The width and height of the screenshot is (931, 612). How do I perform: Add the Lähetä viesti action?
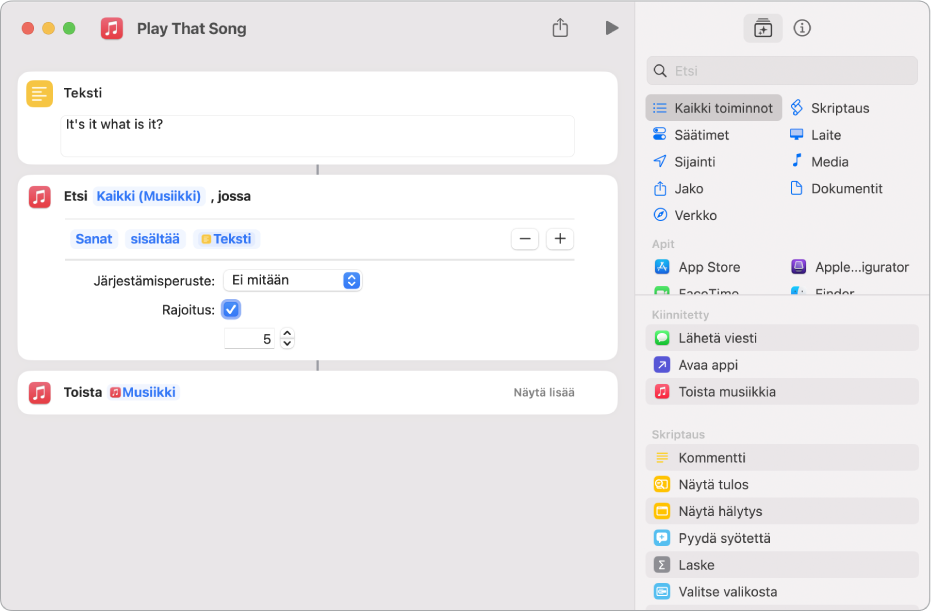pyautogui.click(x=782, y=338)
